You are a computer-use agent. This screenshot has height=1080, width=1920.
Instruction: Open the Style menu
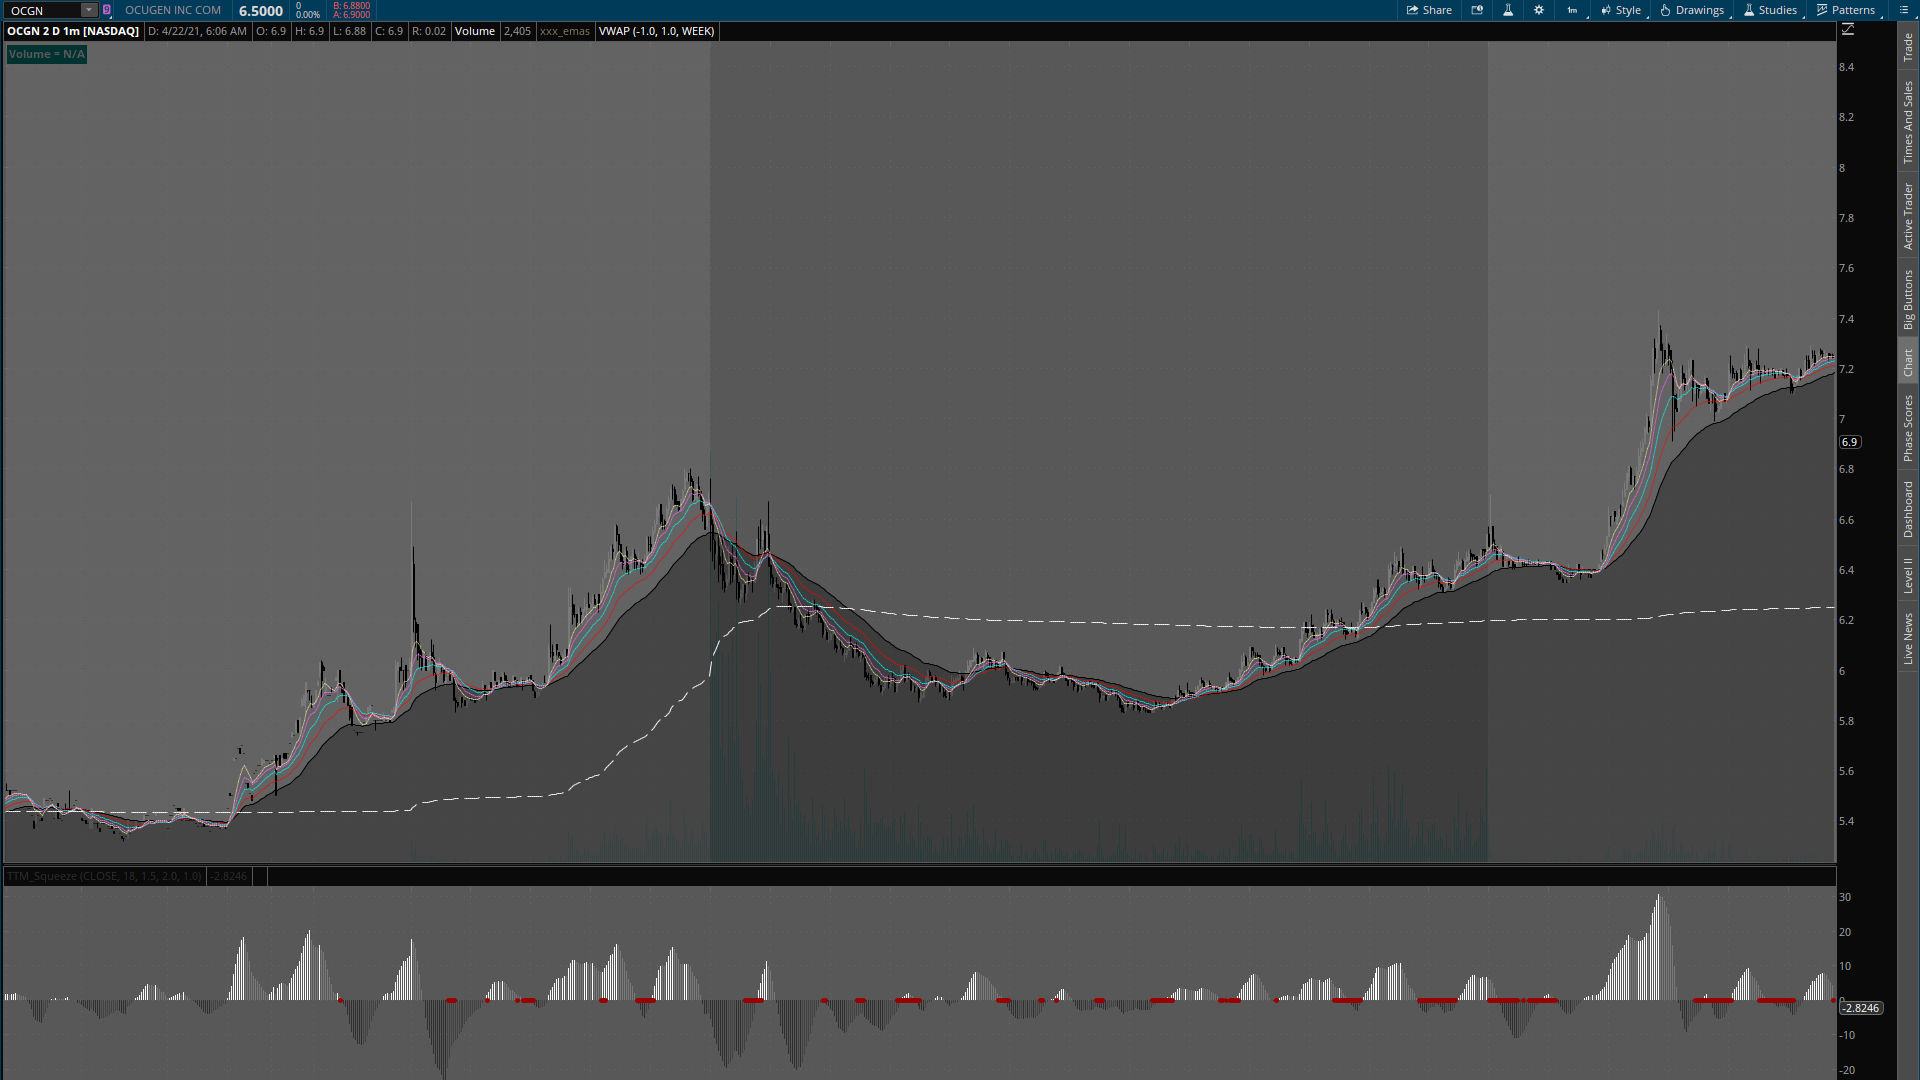pos(1620,10)
